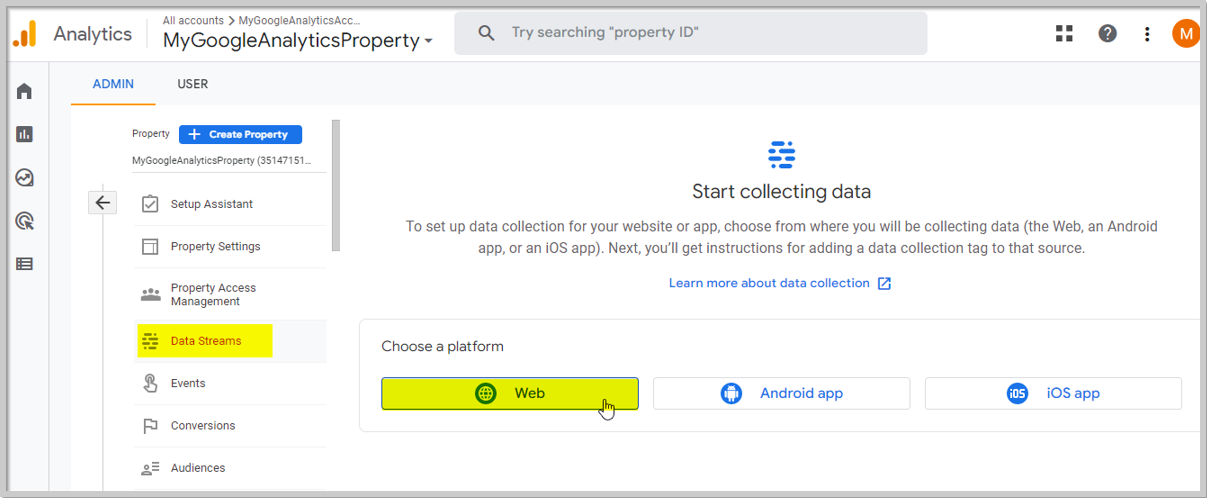Open Property Settings menu item

pyautogui.click(x=230, y=247)
